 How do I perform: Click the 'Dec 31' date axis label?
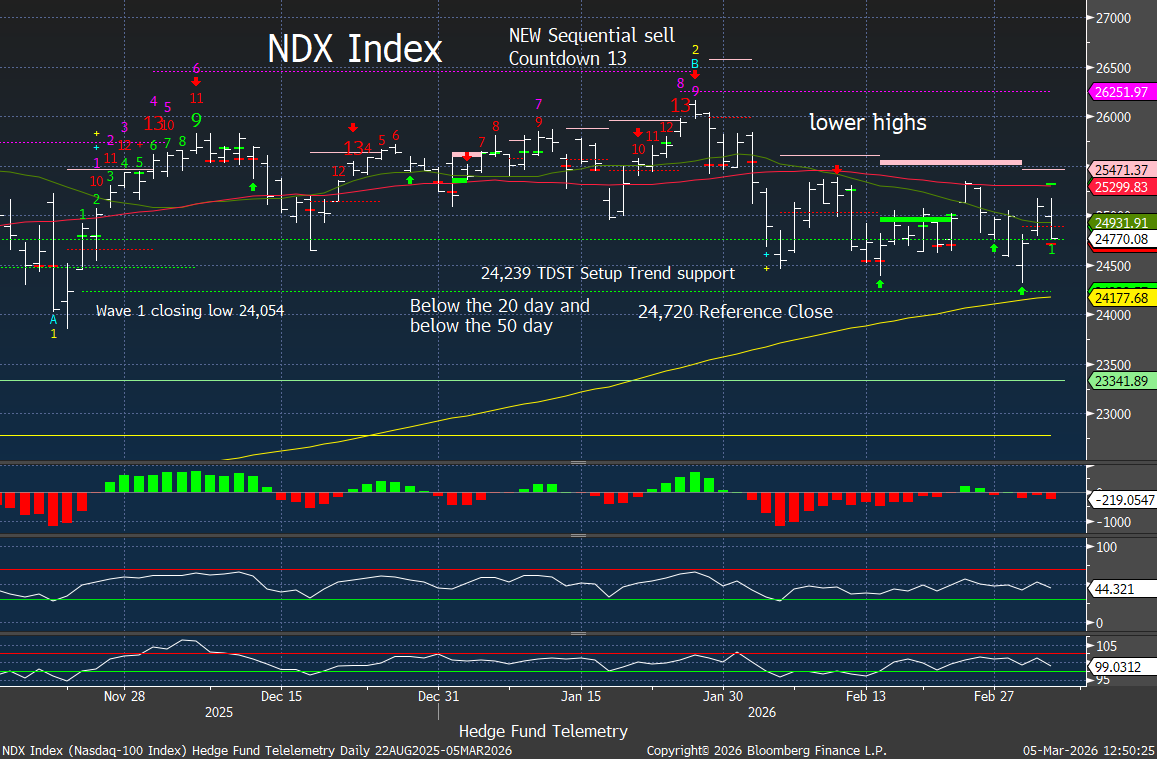tap(438, 696)
